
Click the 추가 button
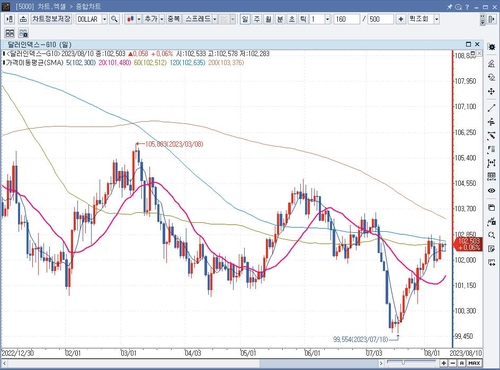[x=151, y=19]
